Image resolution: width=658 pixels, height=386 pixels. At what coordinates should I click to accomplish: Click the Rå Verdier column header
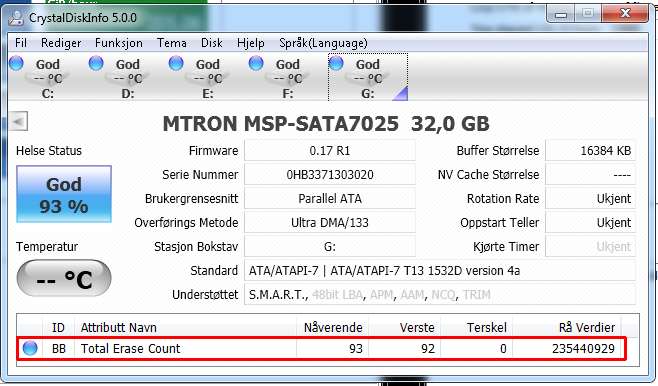pyautogui.click(x=567, y=327)
